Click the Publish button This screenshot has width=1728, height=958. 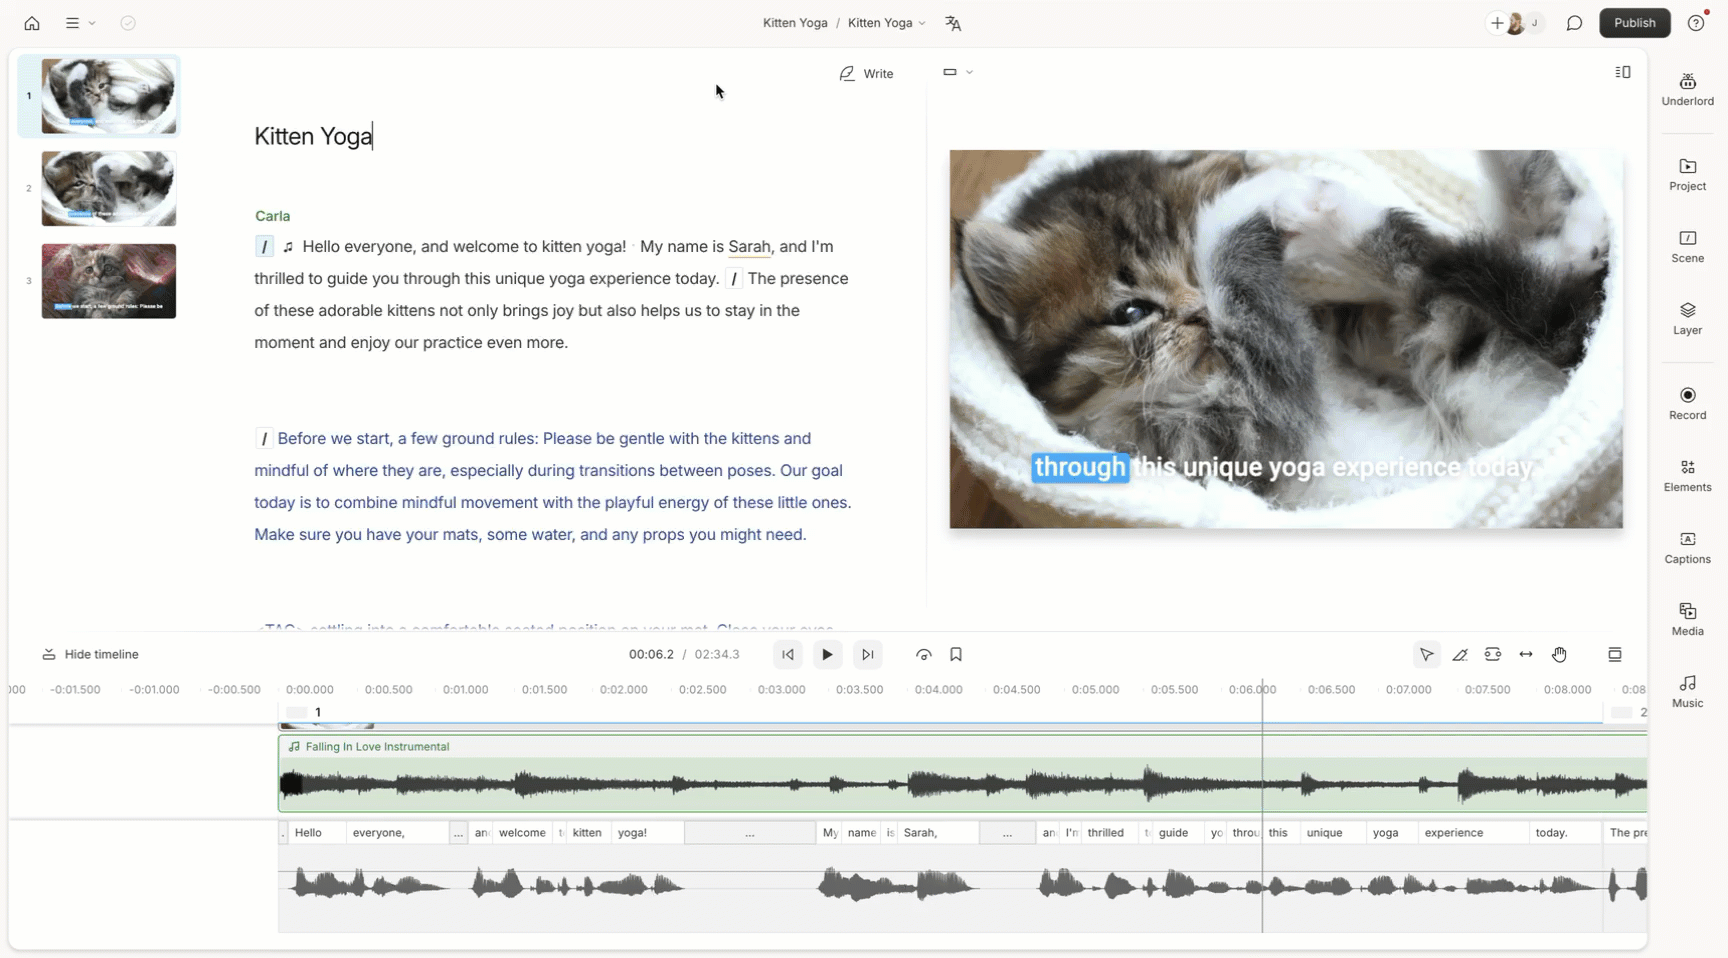point(1634,23)
